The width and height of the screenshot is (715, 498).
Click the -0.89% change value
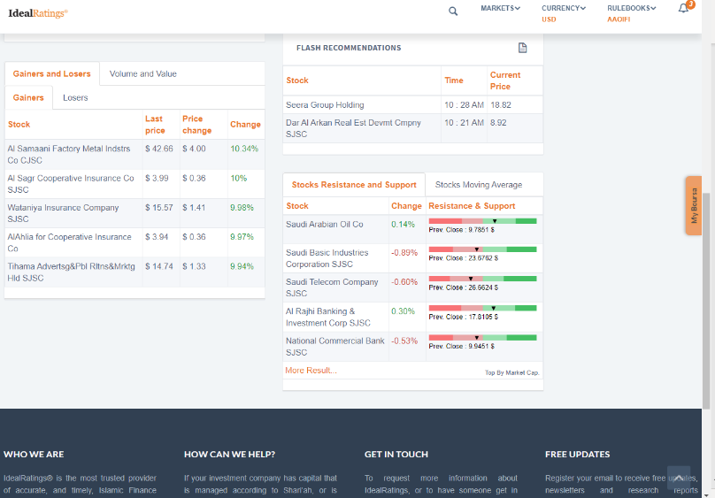pos(404,253)
